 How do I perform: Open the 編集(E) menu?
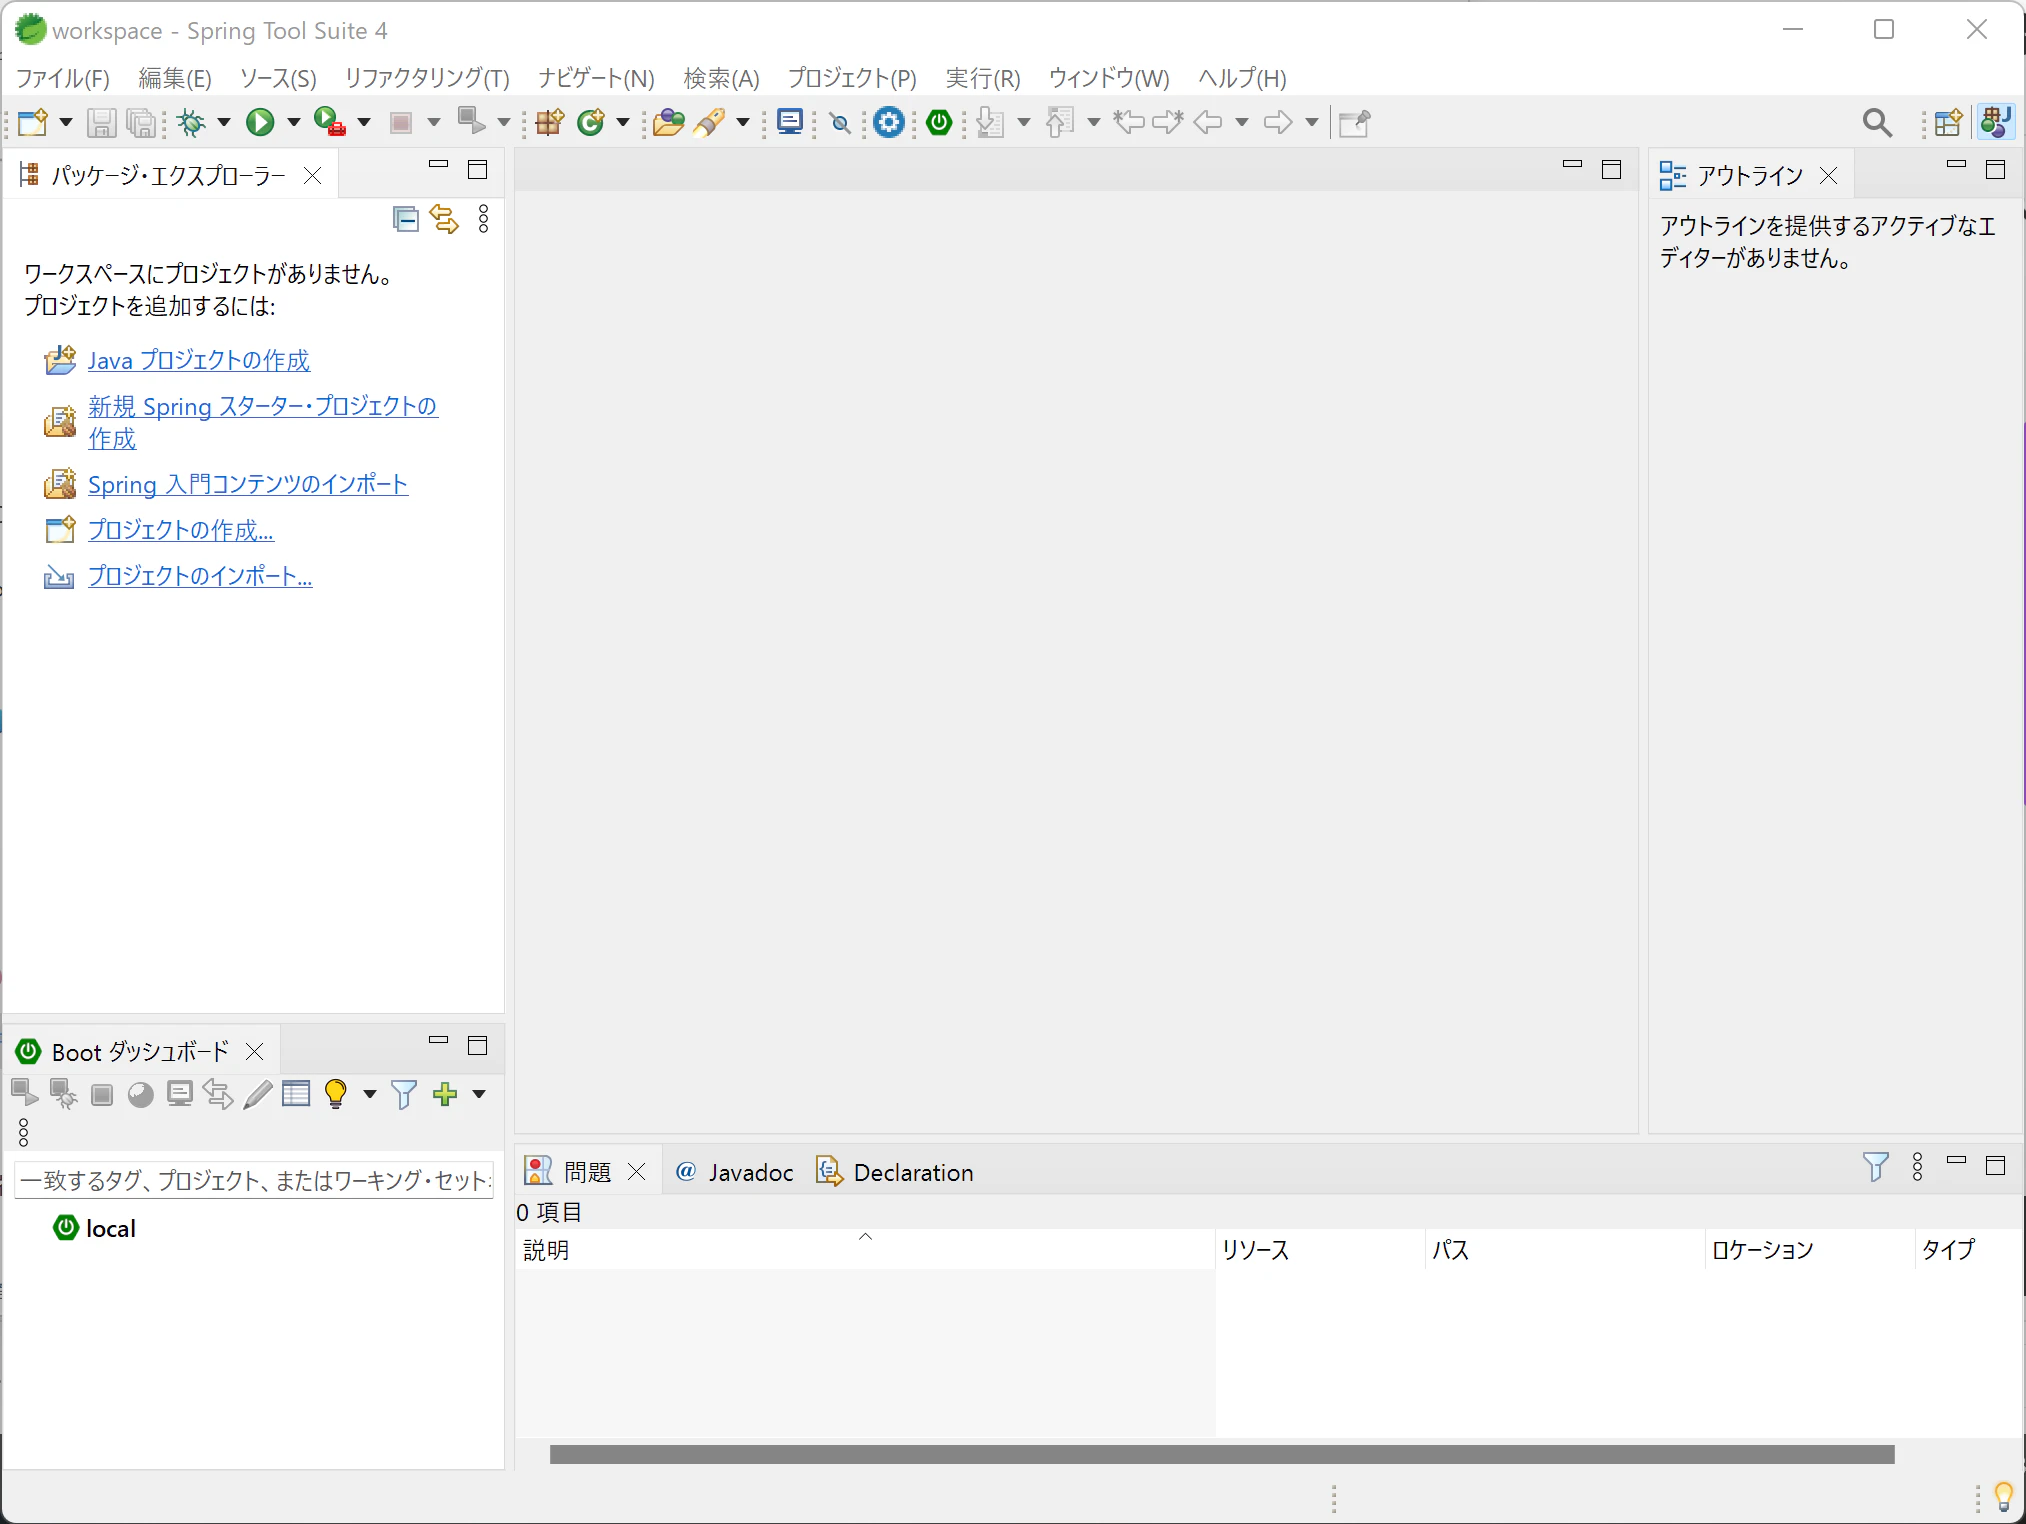[175, 78]
